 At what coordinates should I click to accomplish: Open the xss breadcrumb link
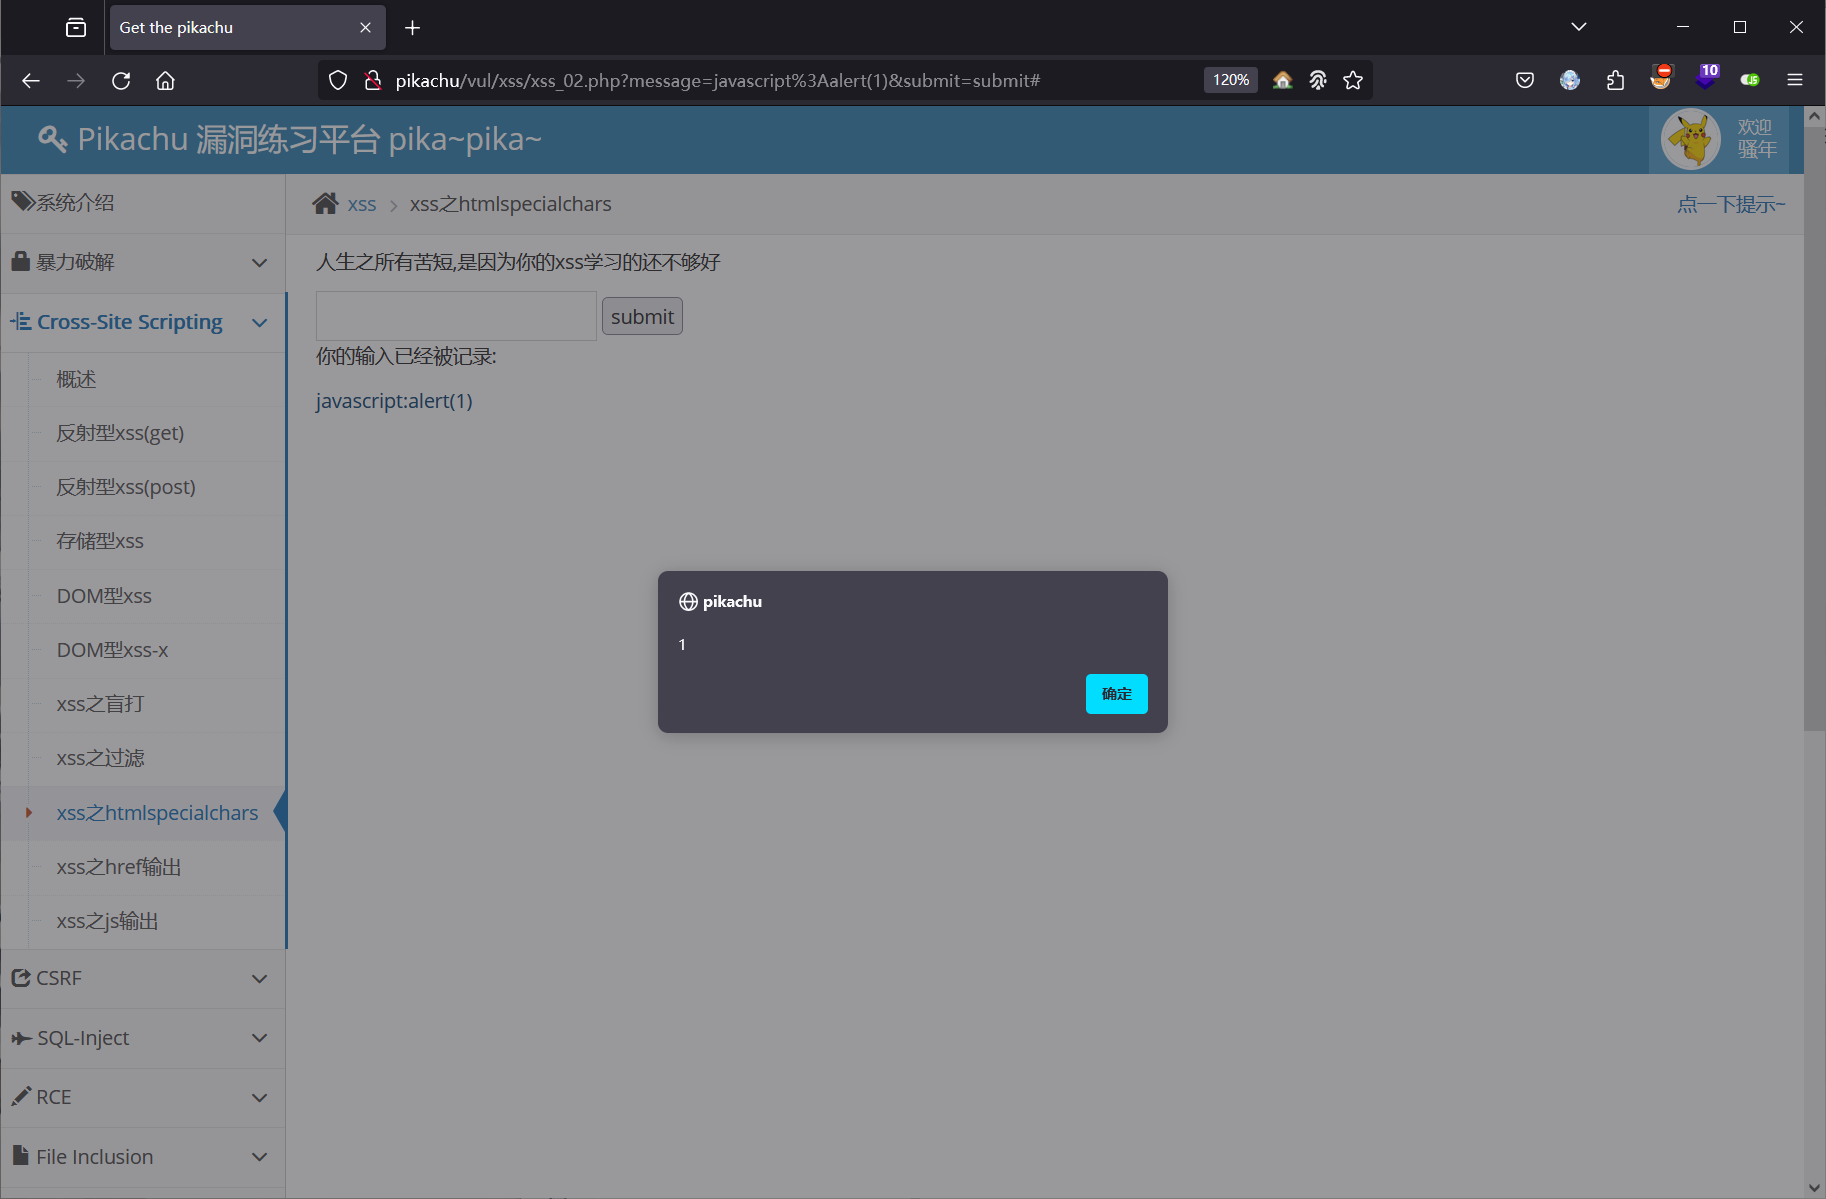click(x=362, y=205)
